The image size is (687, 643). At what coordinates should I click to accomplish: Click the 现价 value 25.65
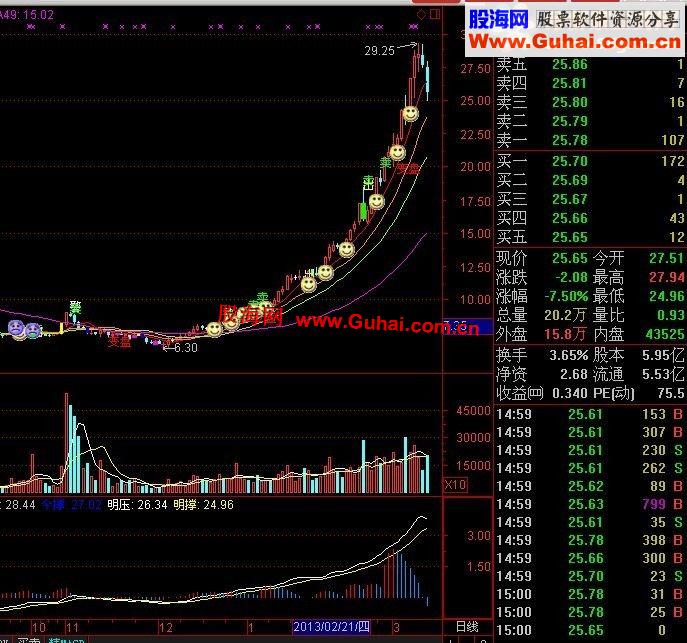click(x=570, y=258)
